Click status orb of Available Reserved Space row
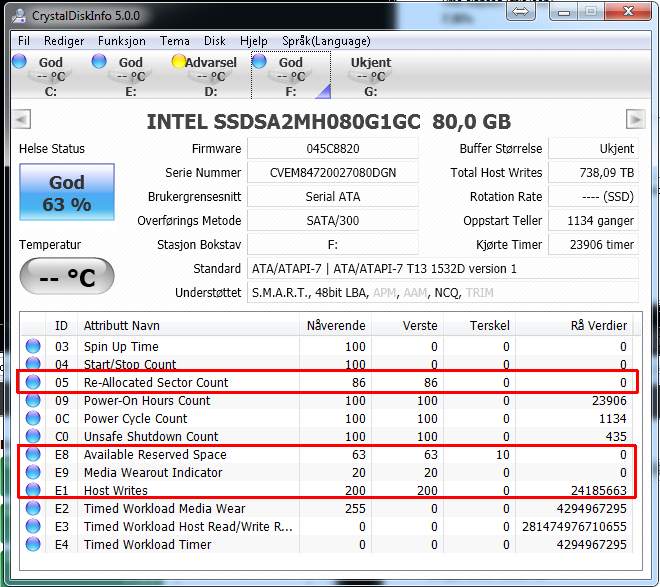The width and height of the screenshot is (660, 587). coord(33,454)
